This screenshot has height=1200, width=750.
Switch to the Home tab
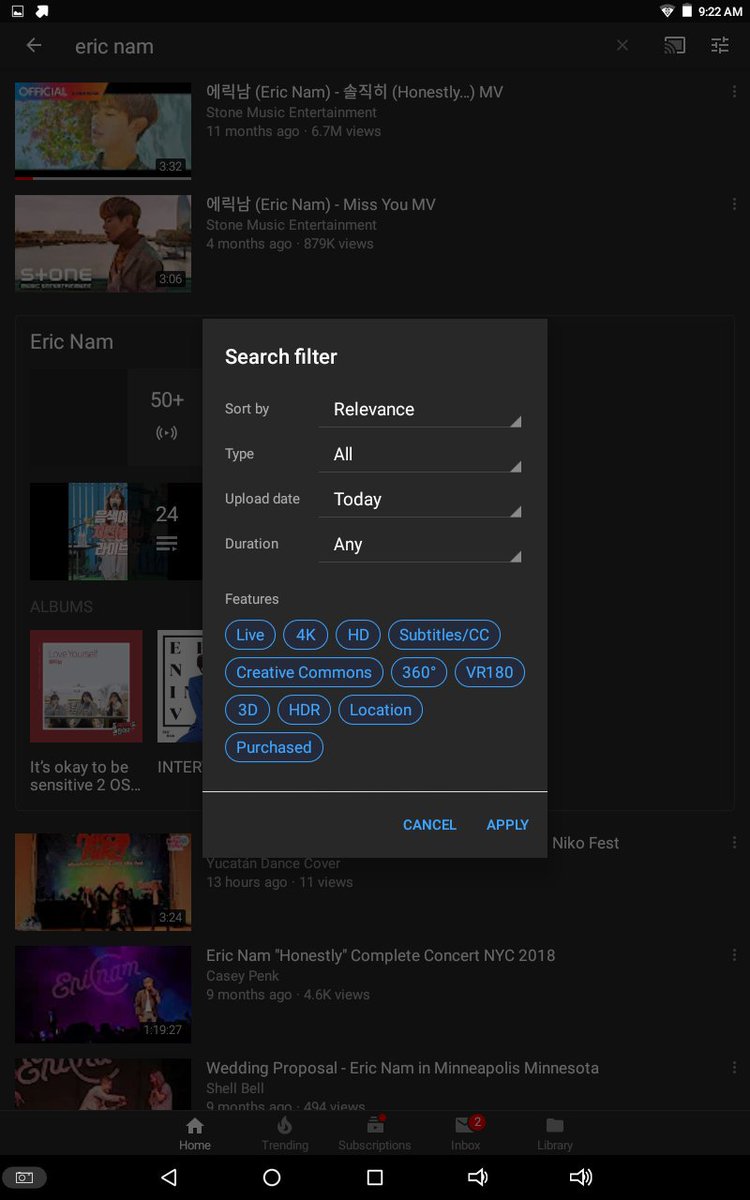coord(195,1134)
